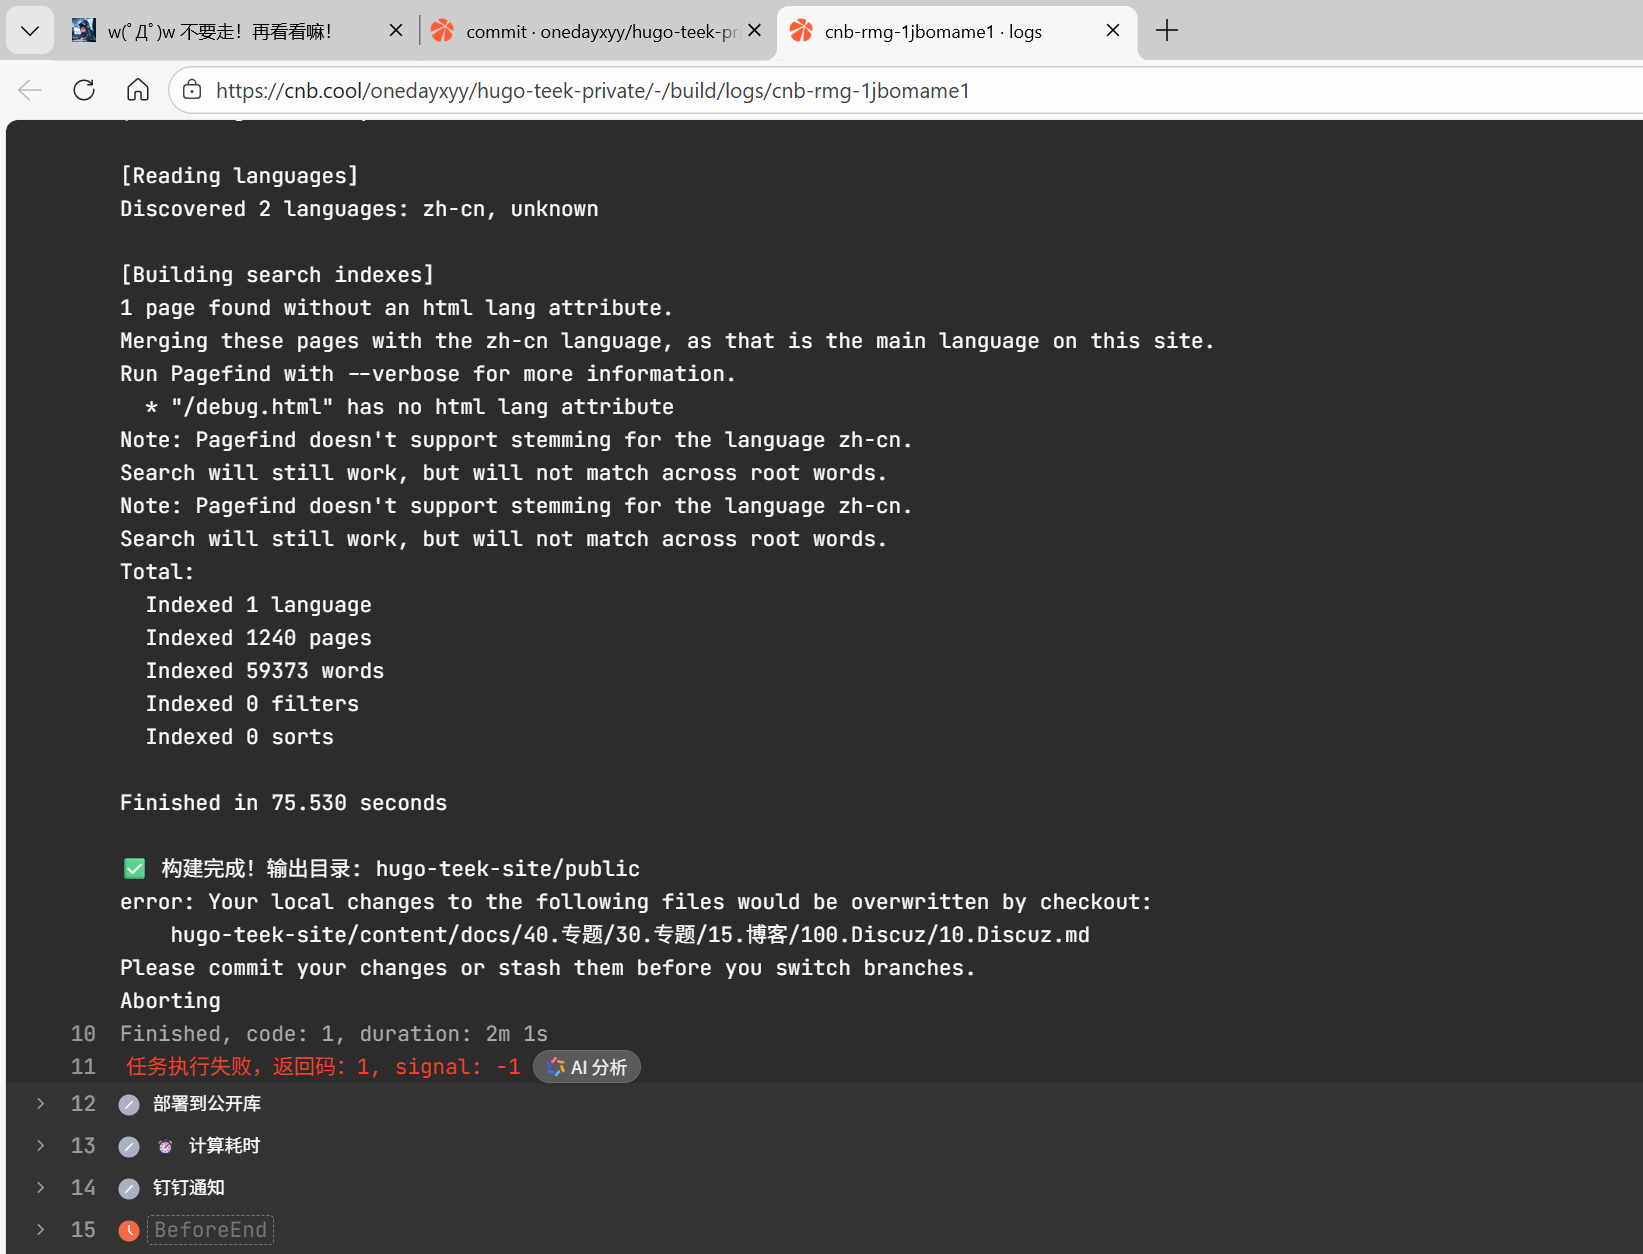Expand step 14 钉钉通知
The height and width of the screenshot is (1254, 1643).
click(x=40, y=1187)
